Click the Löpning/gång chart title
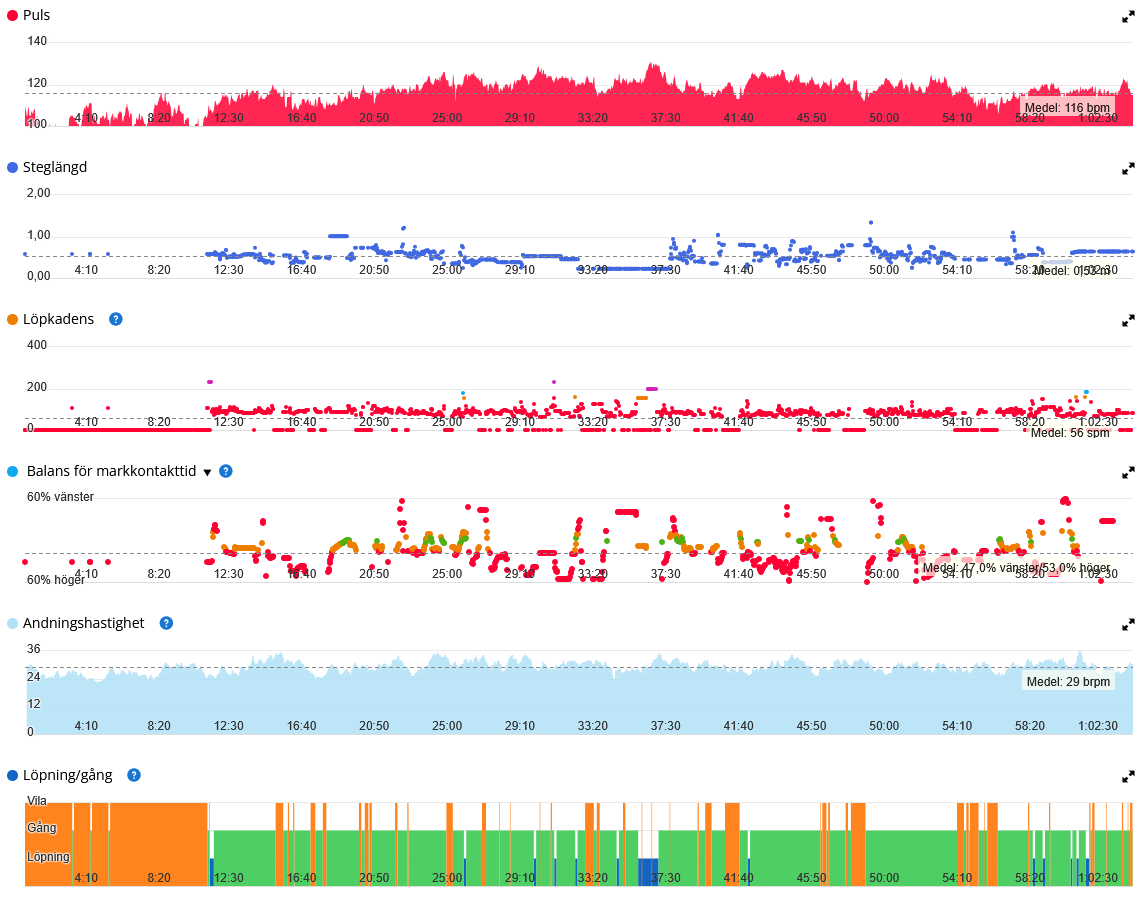 pyautogui.click(x=67, y=775)
